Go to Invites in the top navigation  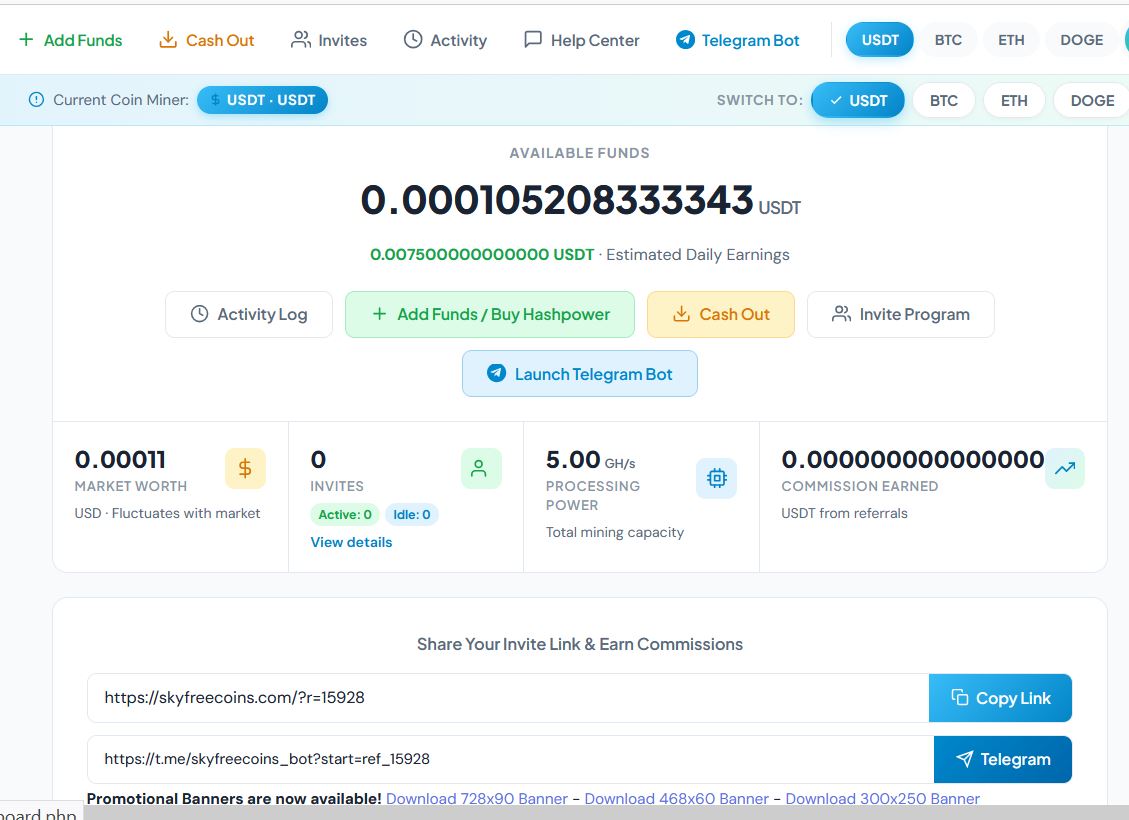point(329,40)
